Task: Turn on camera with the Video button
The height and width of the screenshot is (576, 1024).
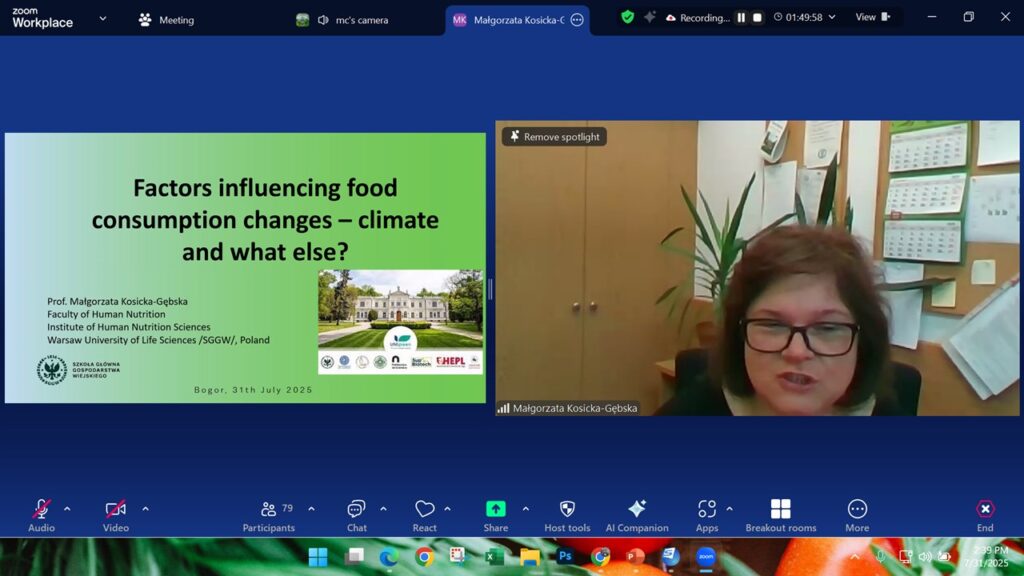Action: point(116,510)
